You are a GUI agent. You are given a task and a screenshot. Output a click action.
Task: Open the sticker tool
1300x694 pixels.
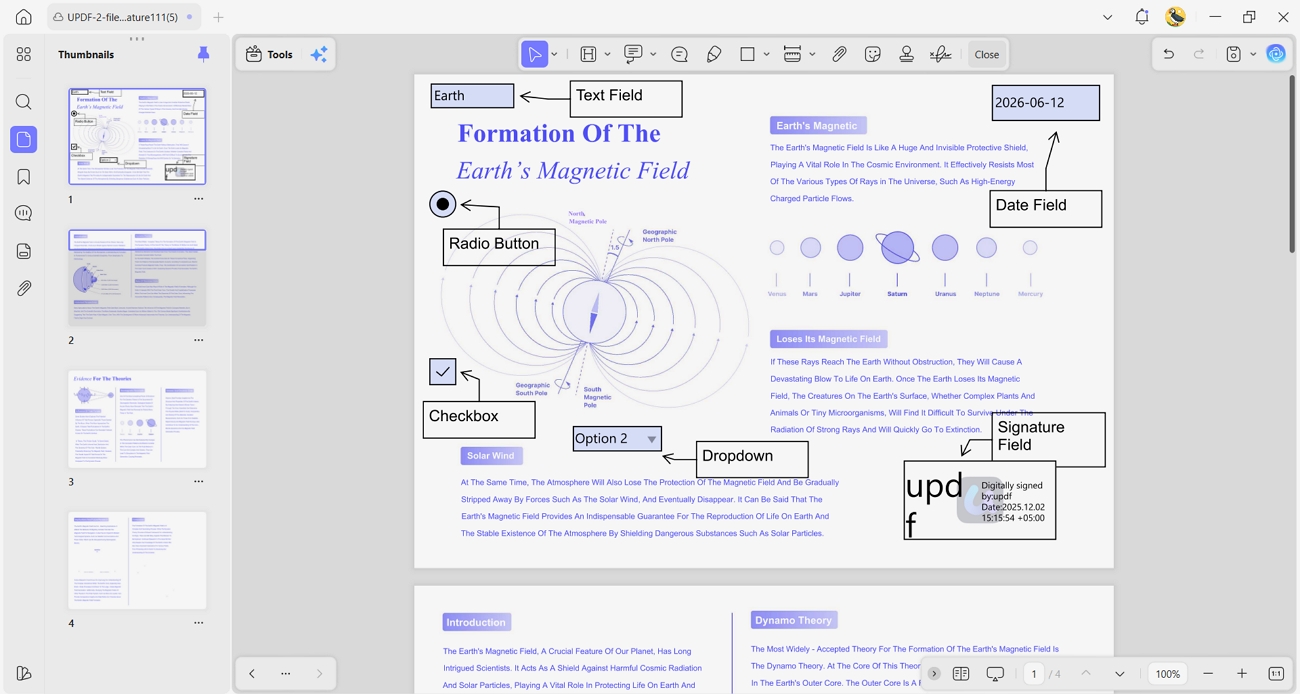[x=873, y=54]
